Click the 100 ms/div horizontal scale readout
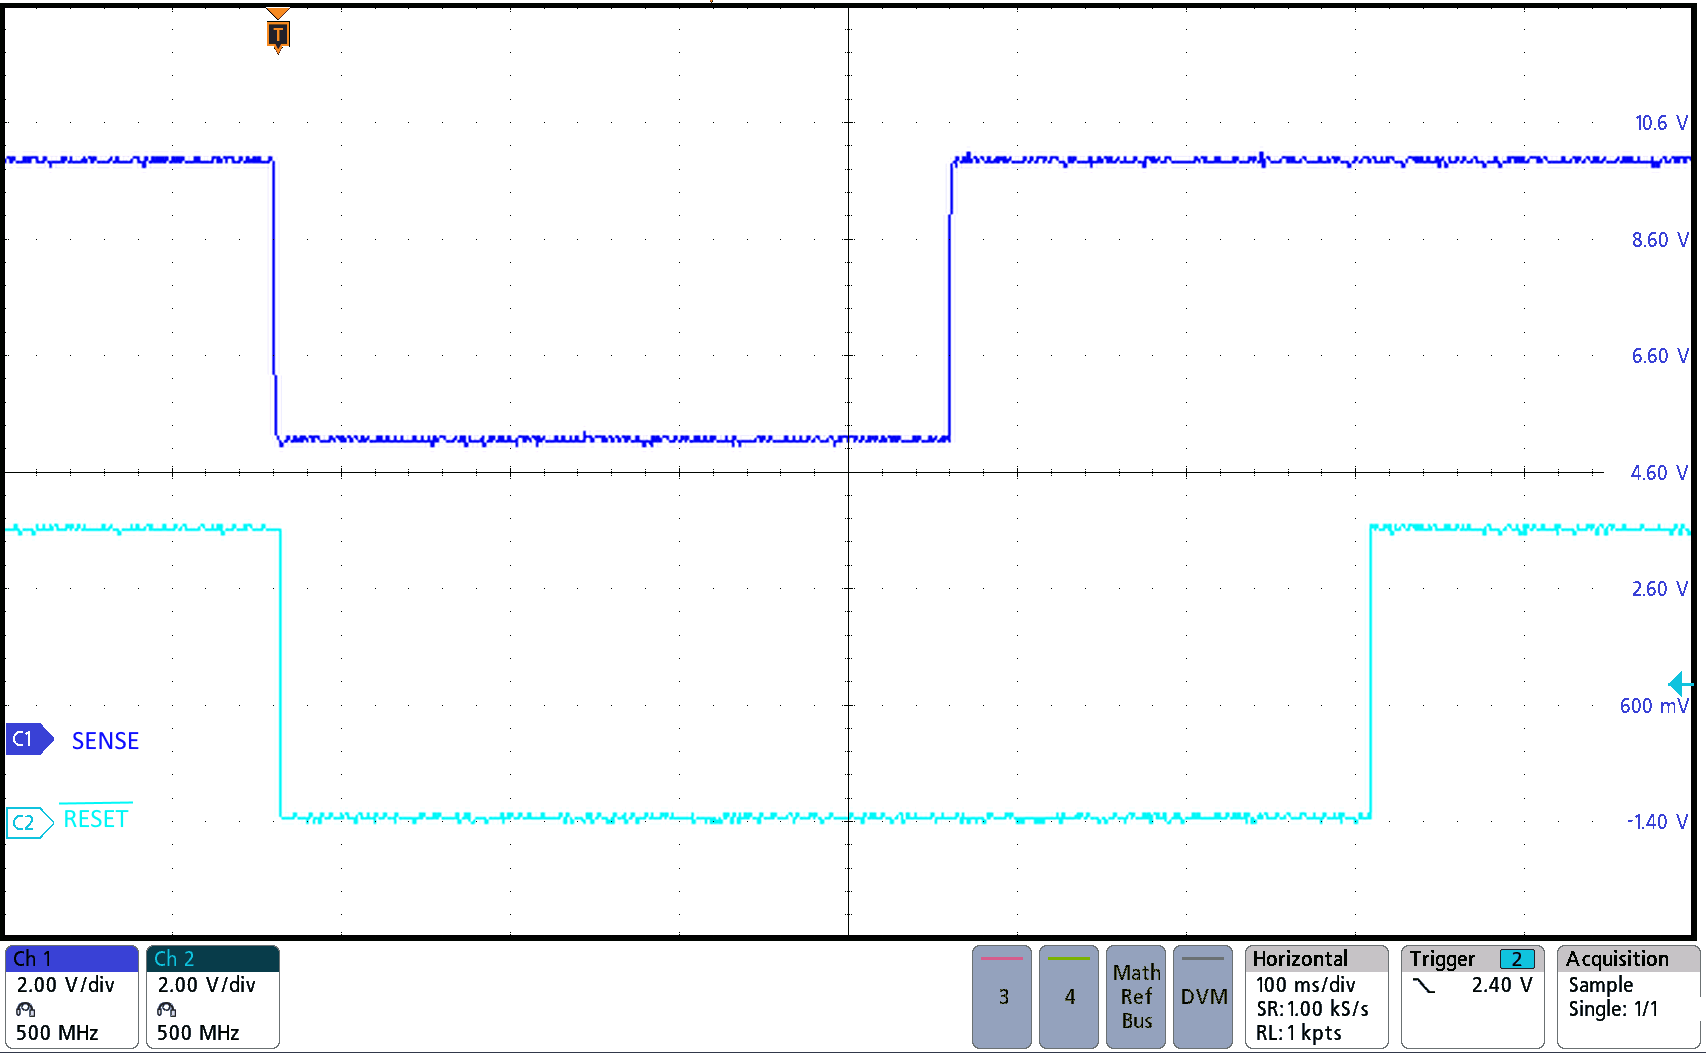Image resolution: width=1706 pixels, height=1053 pixels. 1305,985
